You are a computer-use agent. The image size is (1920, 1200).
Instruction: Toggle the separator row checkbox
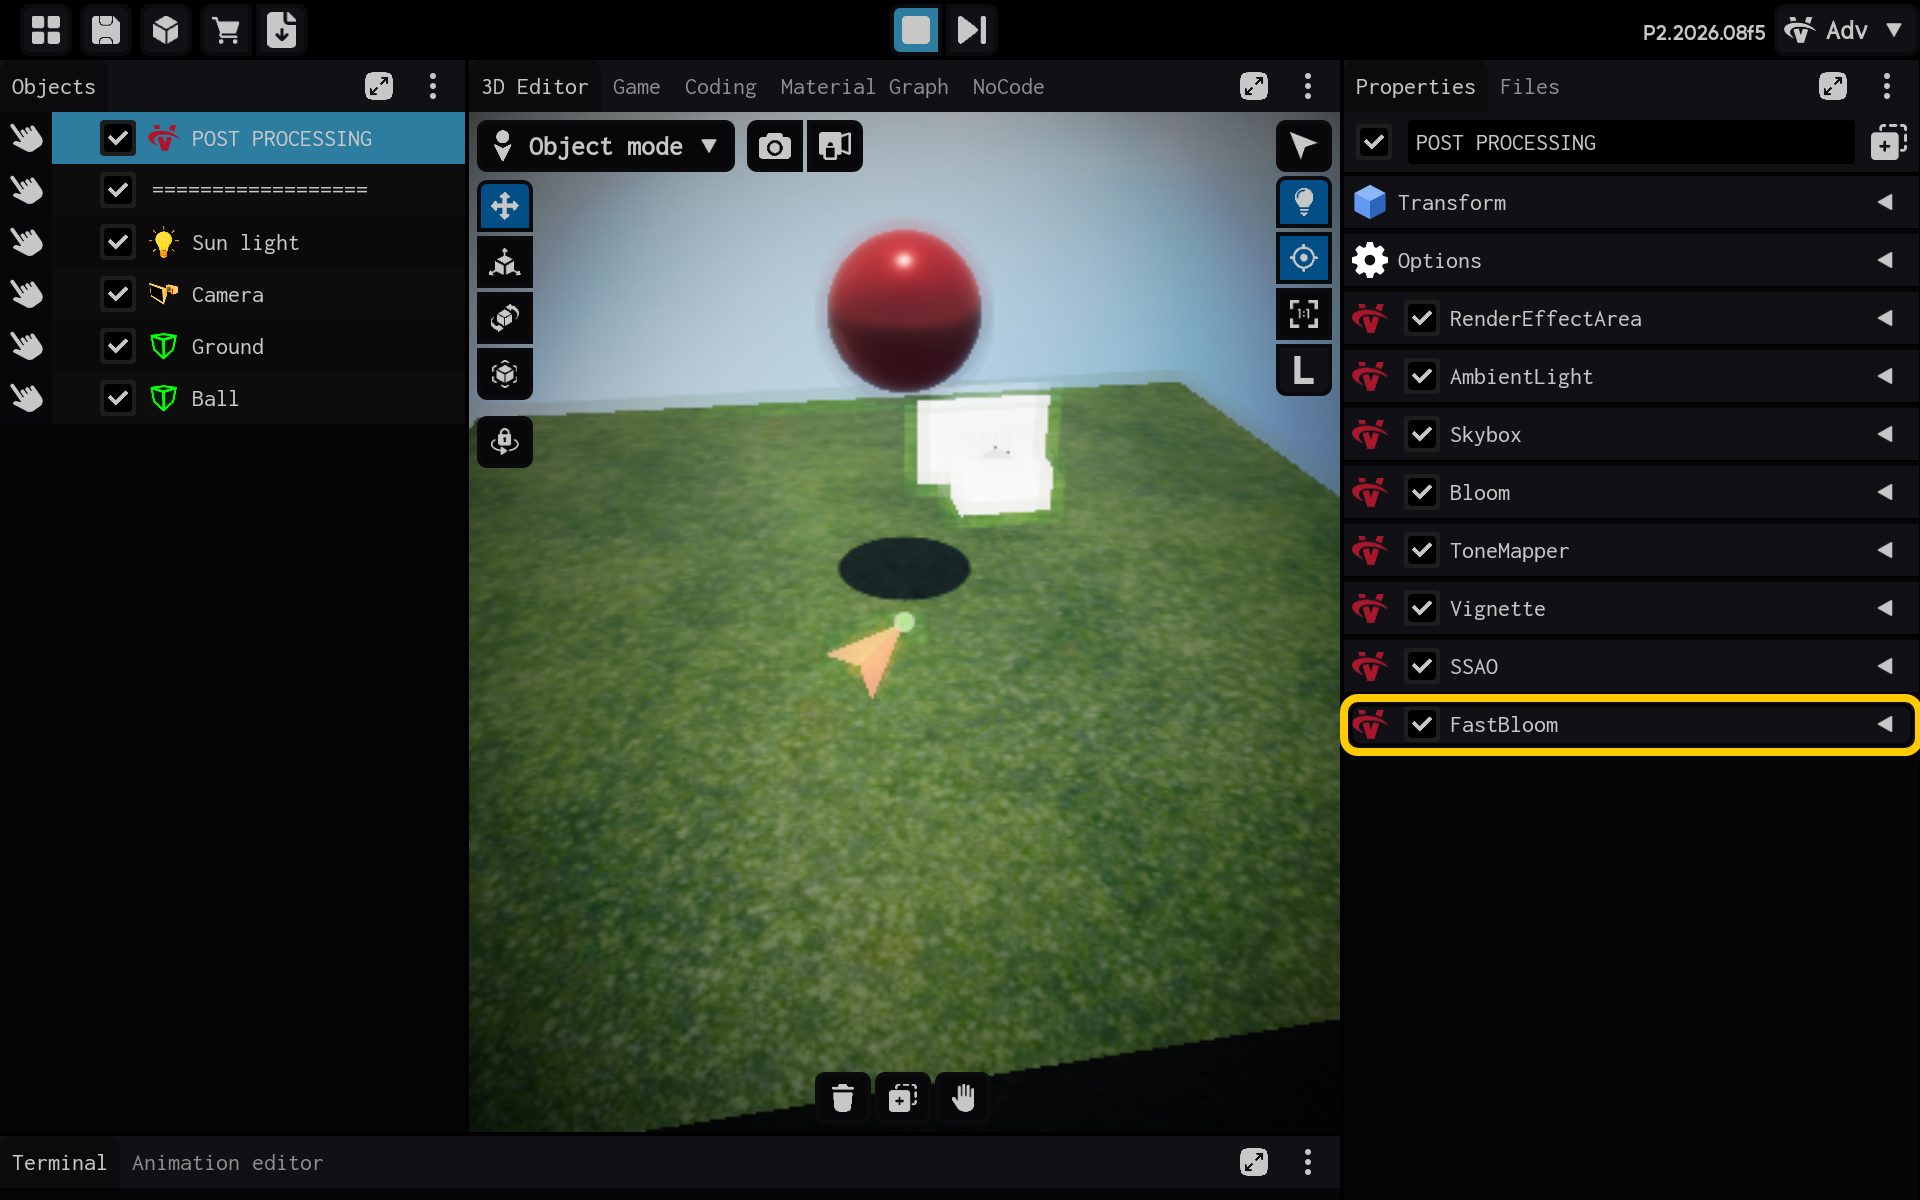pyautogui.click(x=118, y=190)
